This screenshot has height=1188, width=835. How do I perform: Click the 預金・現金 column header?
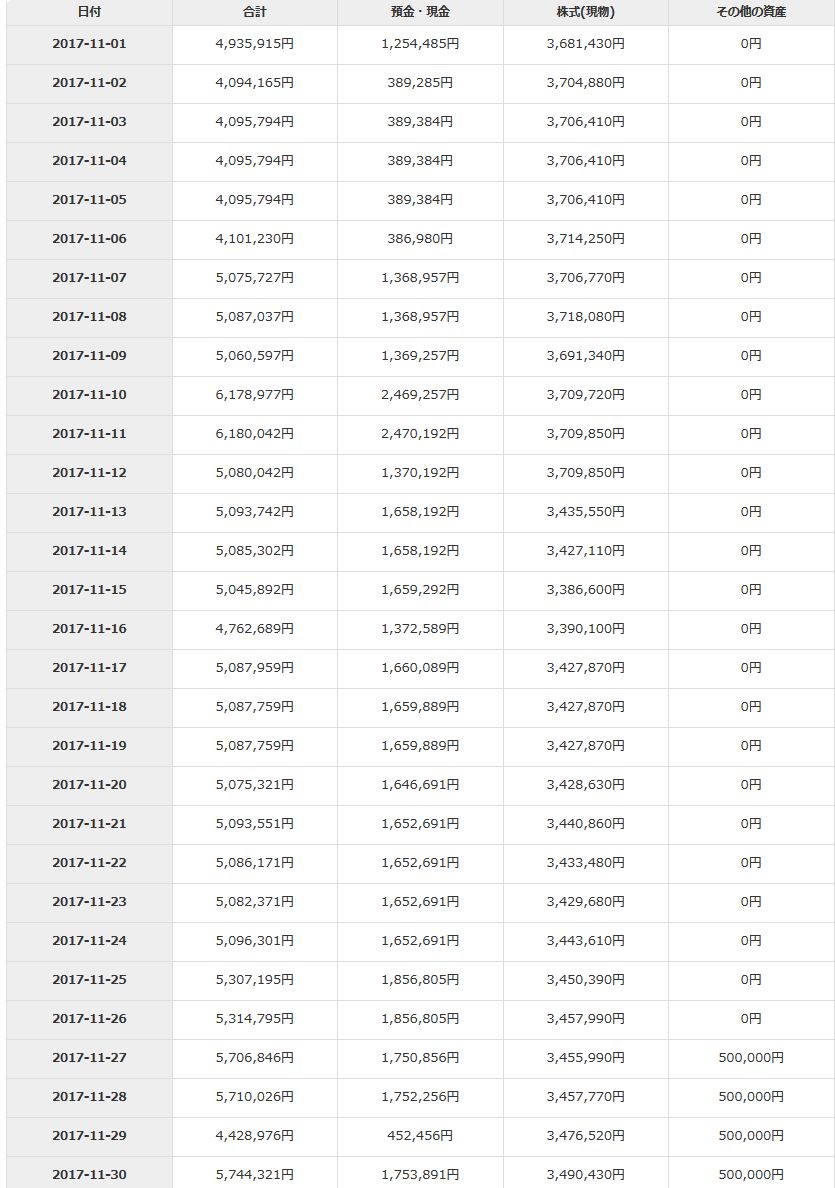tap(420, 12)
